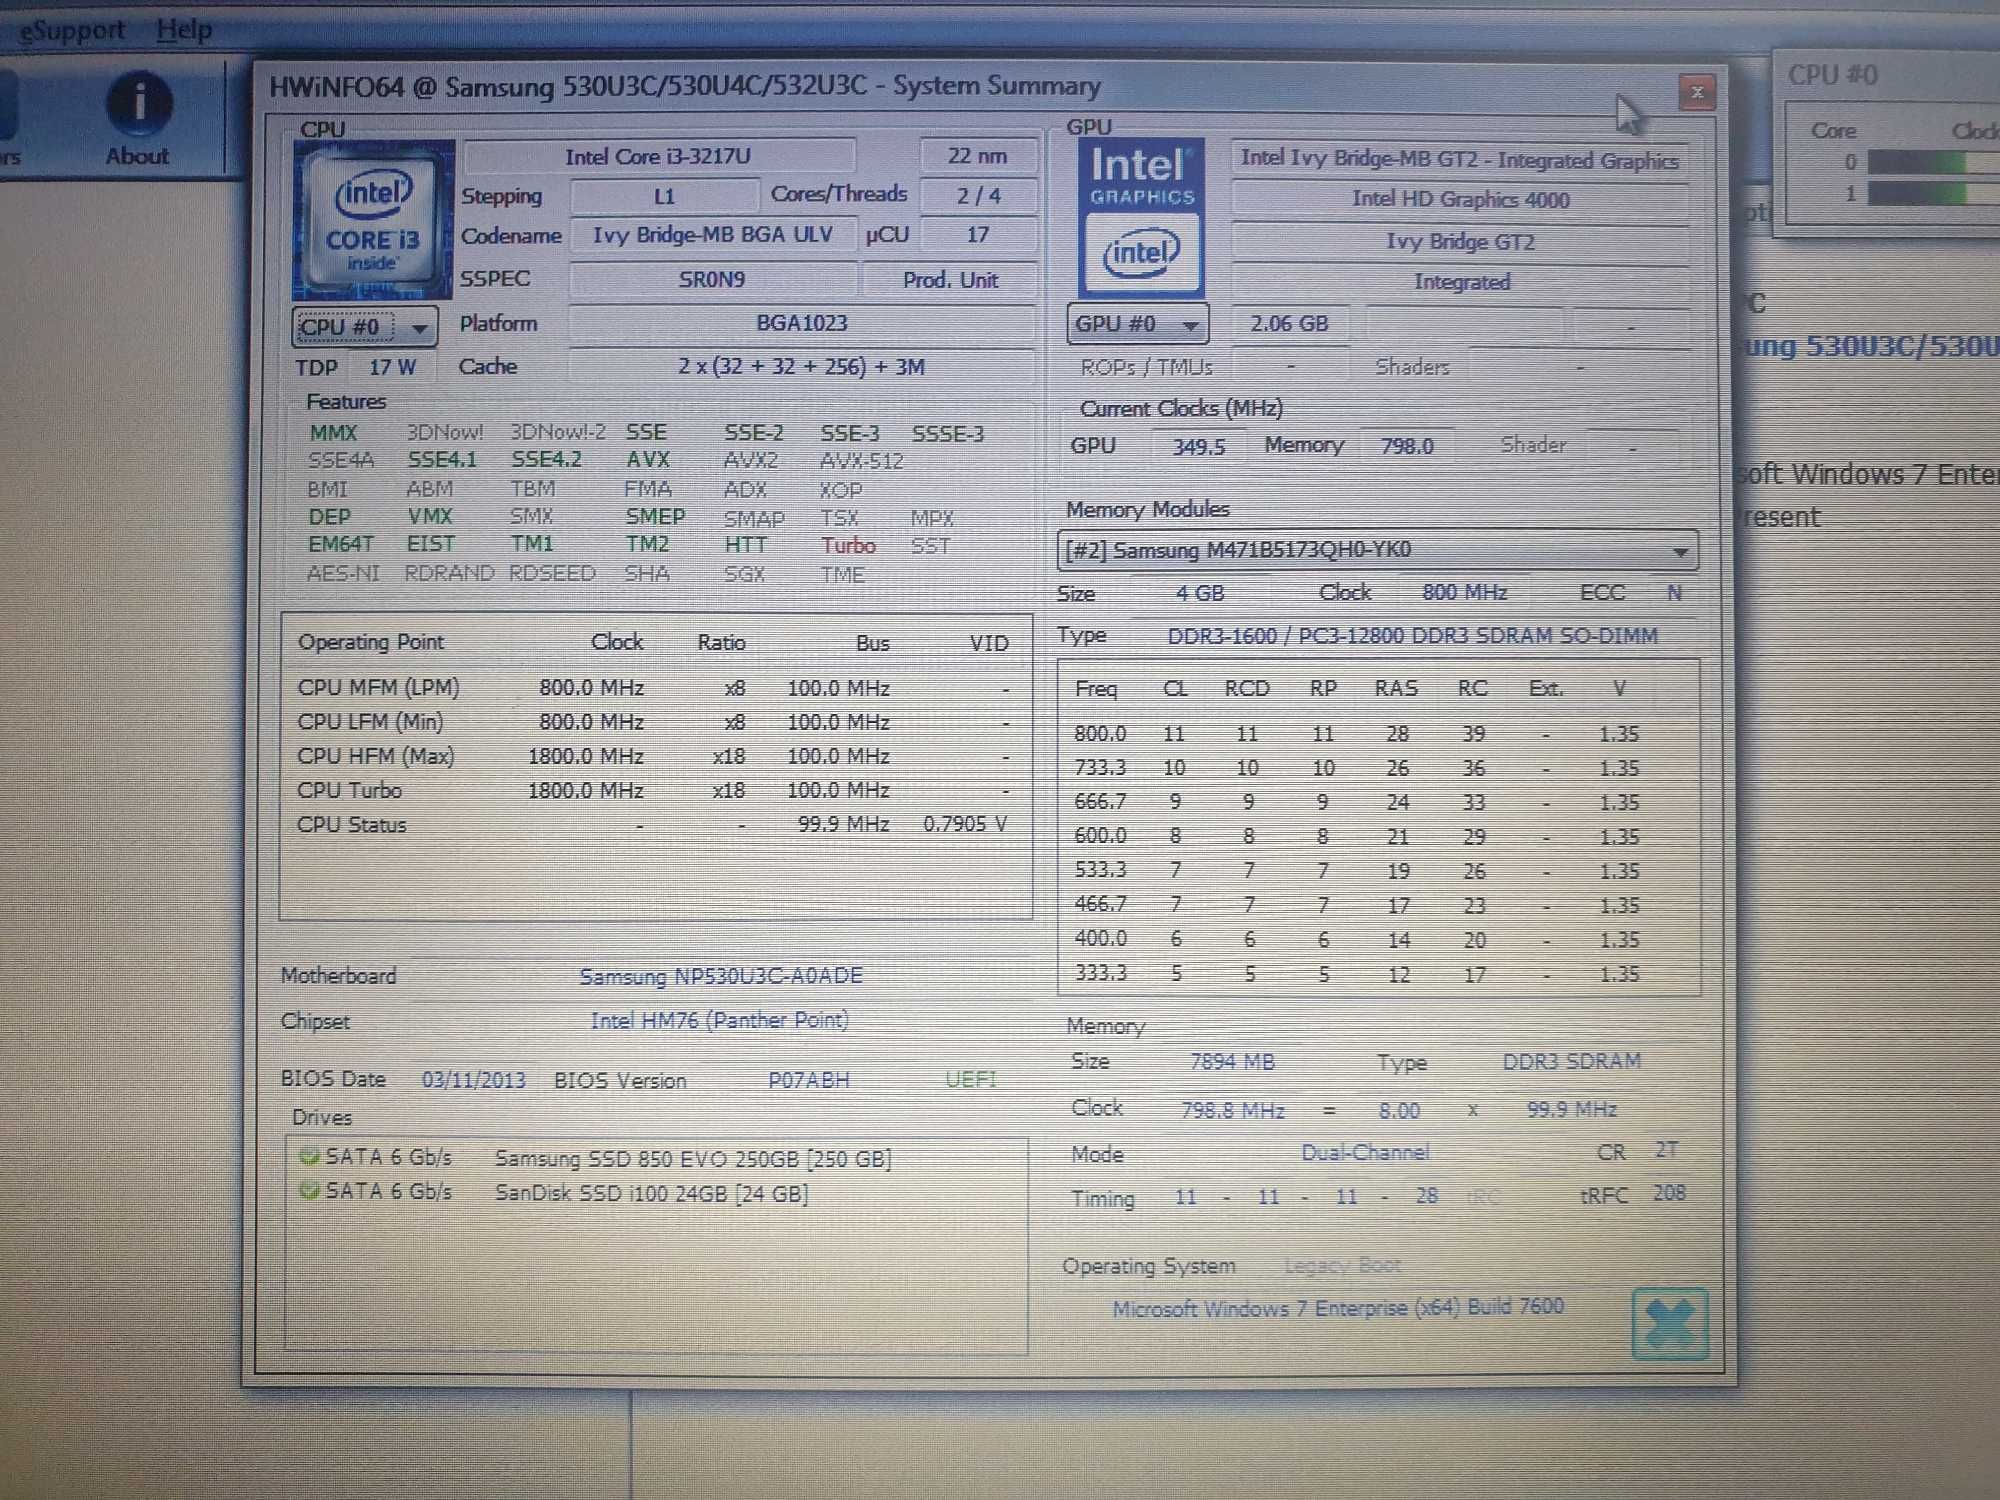Click the SR0N9 SSPEC value
Viewport: 2000px width, 1500px height.
point(713,280)
